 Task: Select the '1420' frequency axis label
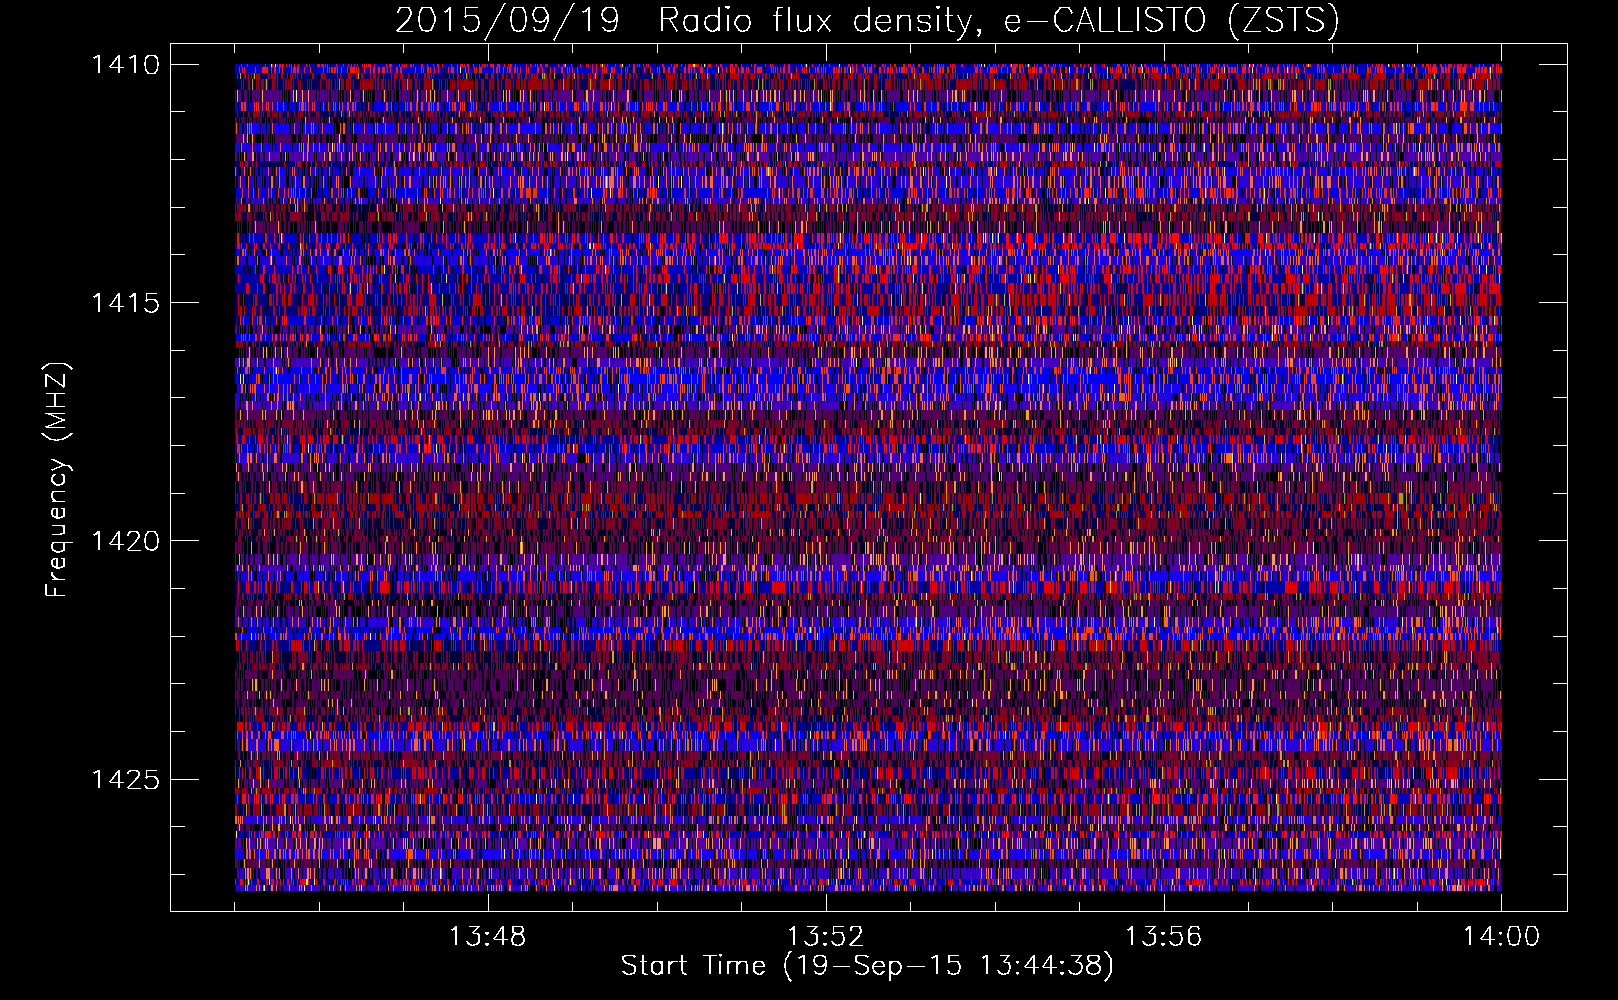click(x=125, y=541)
